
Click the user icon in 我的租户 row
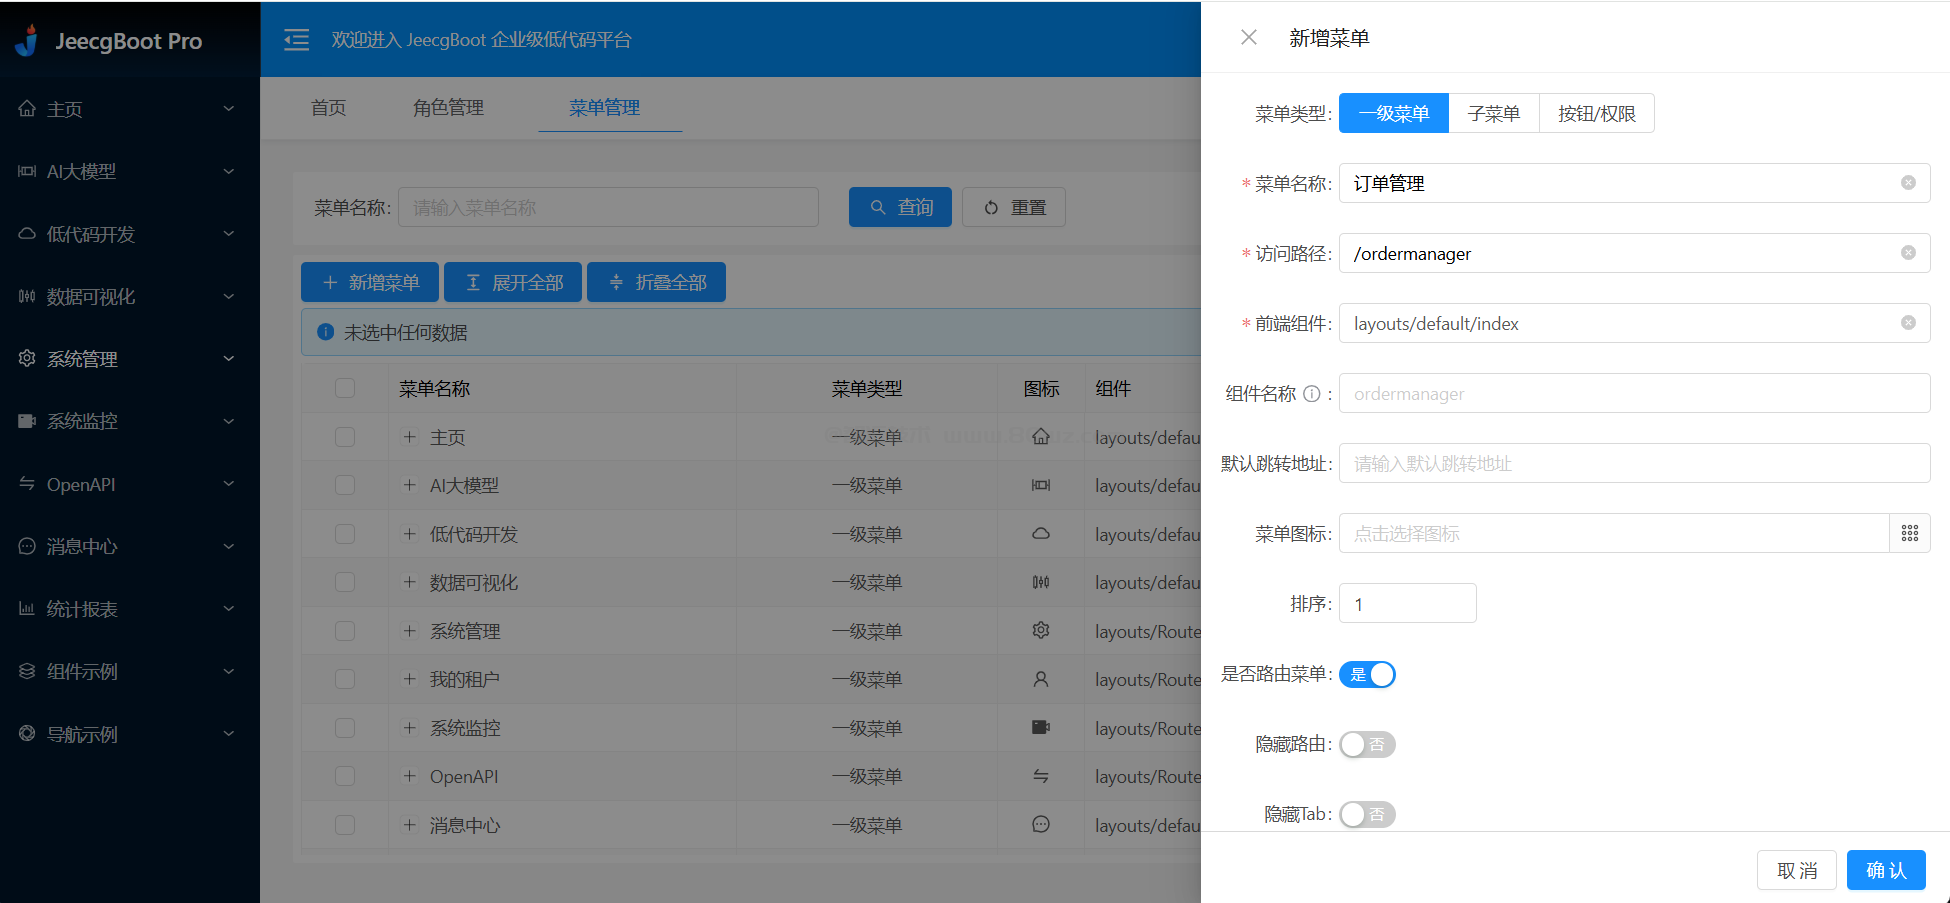tap(1041, 679)
